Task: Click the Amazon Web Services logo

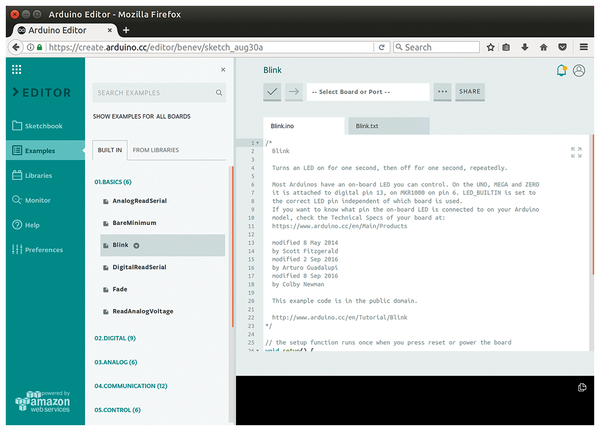Action: point(42,401)
